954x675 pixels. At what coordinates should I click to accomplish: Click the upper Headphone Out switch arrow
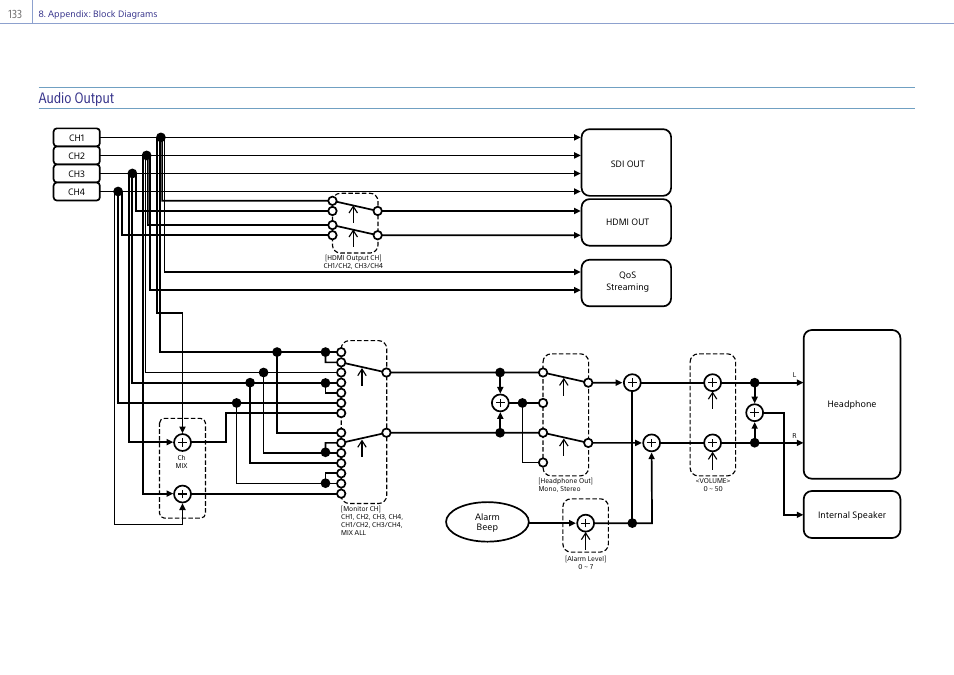[x=563, y=386]
